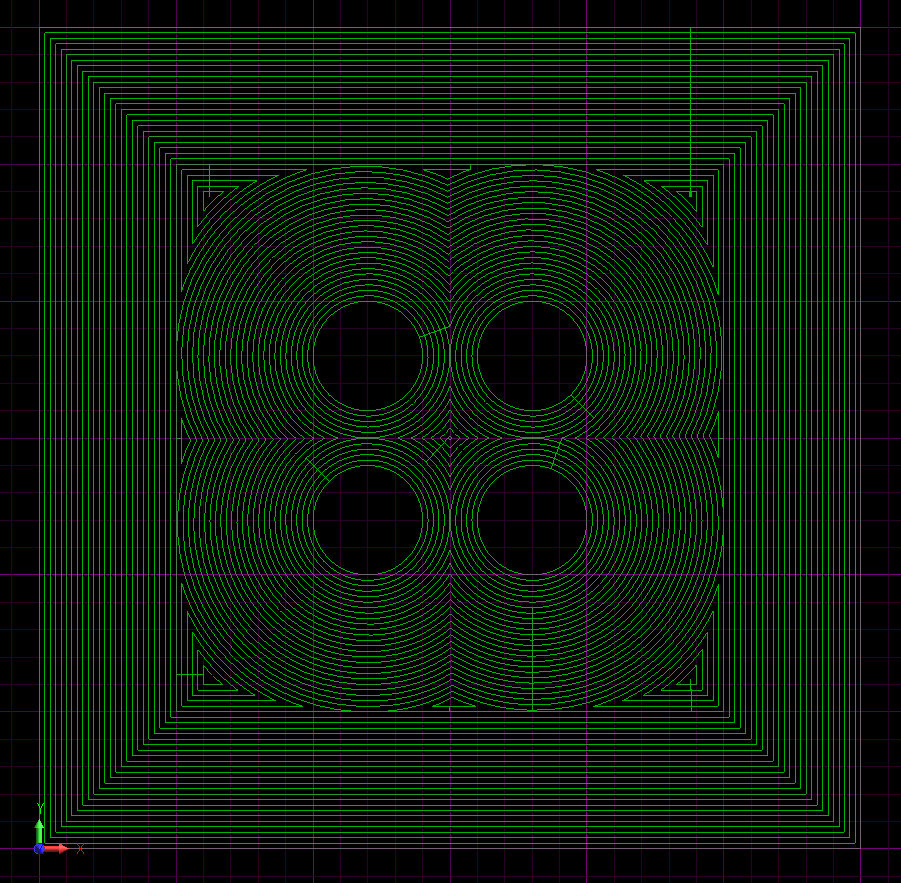Click the red X axis arrow
The height and width of the screenshot is (883, 901).
click(x=56, y=849)
